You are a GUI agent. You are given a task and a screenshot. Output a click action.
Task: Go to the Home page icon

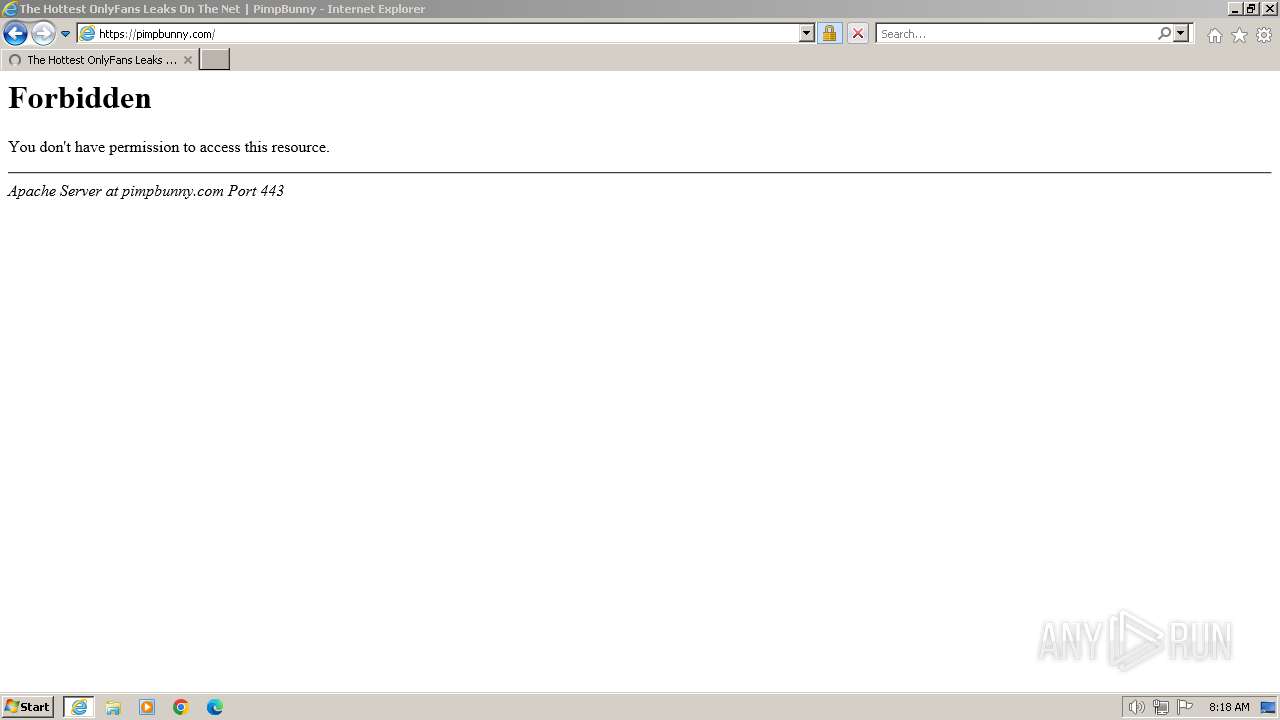pyautogui.click(x=1214, y=35)
